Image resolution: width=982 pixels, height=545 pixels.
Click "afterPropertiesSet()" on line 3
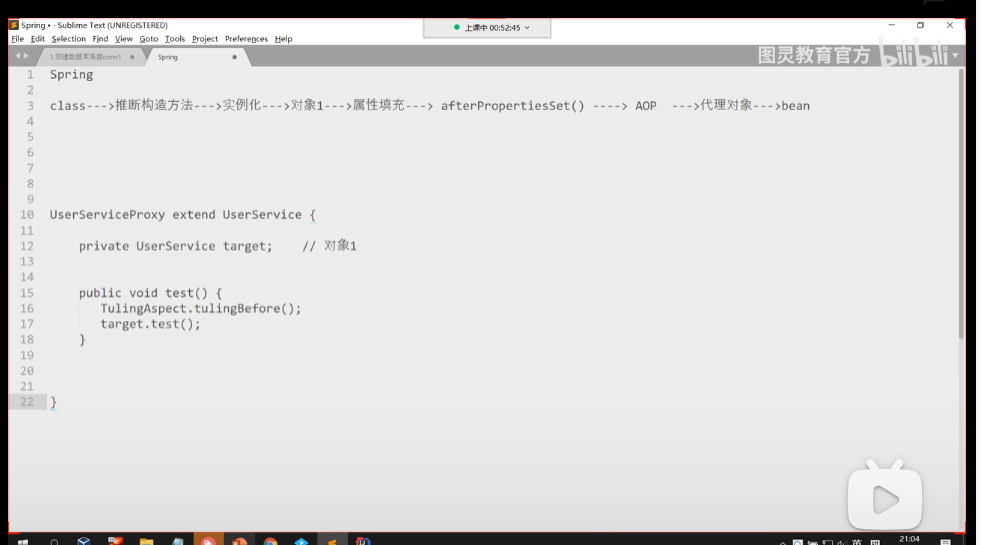pos(512,106)
